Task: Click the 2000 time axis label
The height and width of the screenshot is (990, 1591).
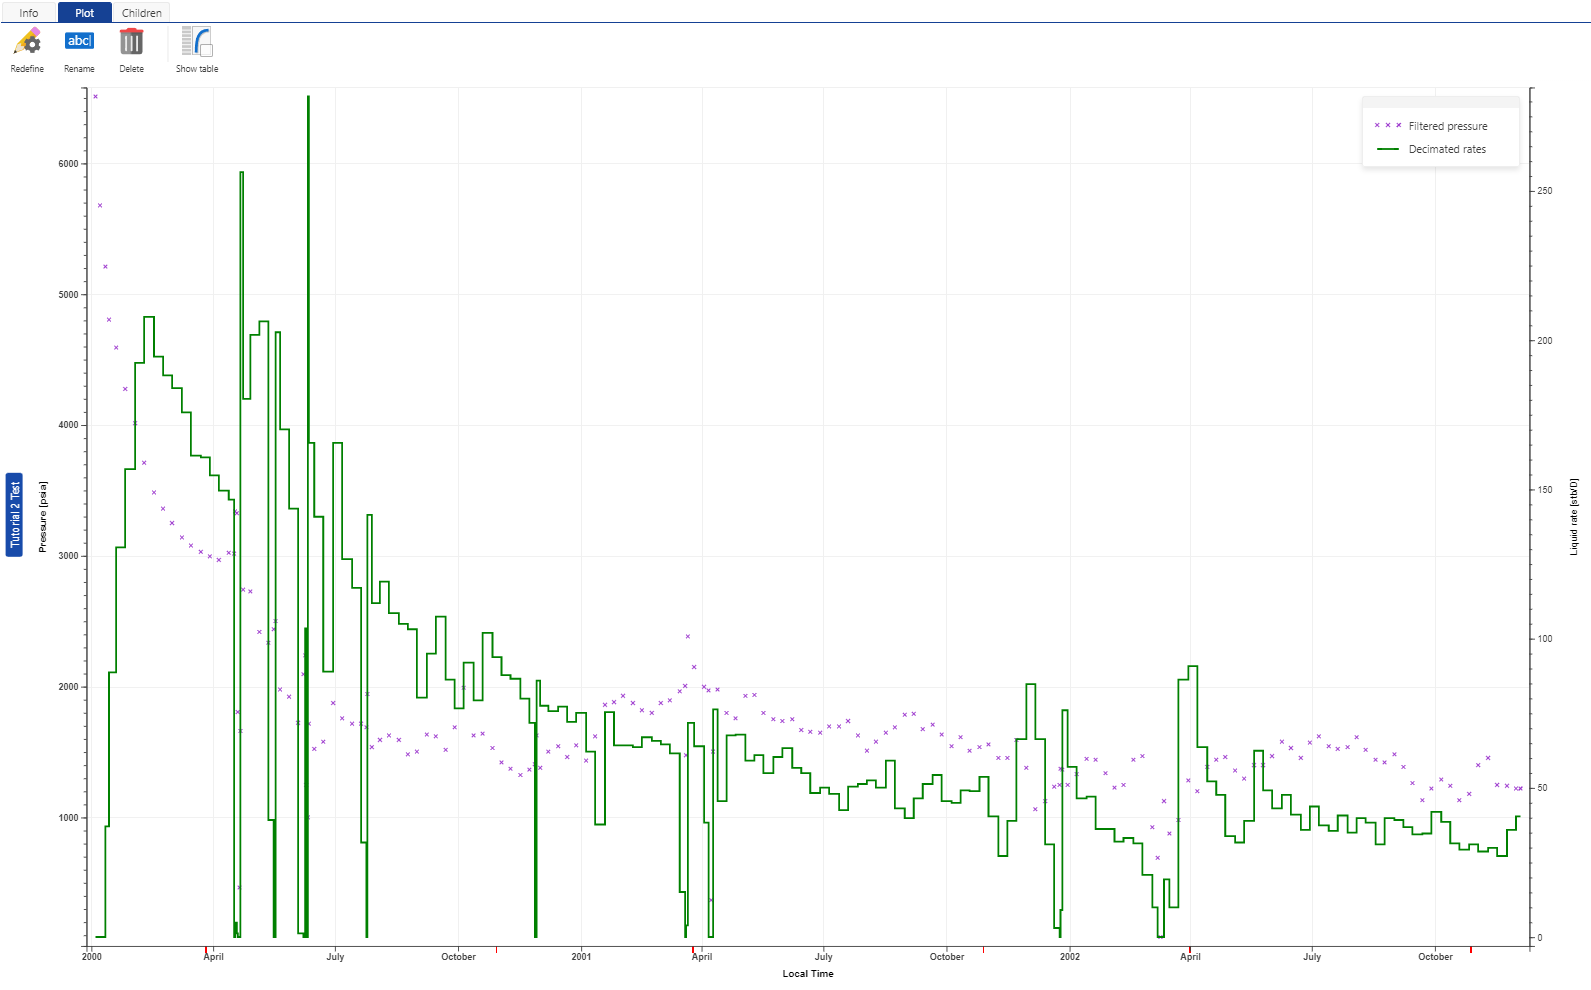Action: pos(92,957)
